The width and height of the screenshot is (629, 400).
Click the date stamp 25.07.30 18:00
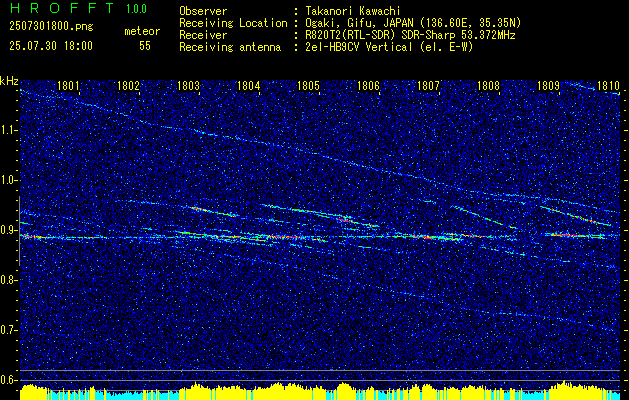point(51,46)
